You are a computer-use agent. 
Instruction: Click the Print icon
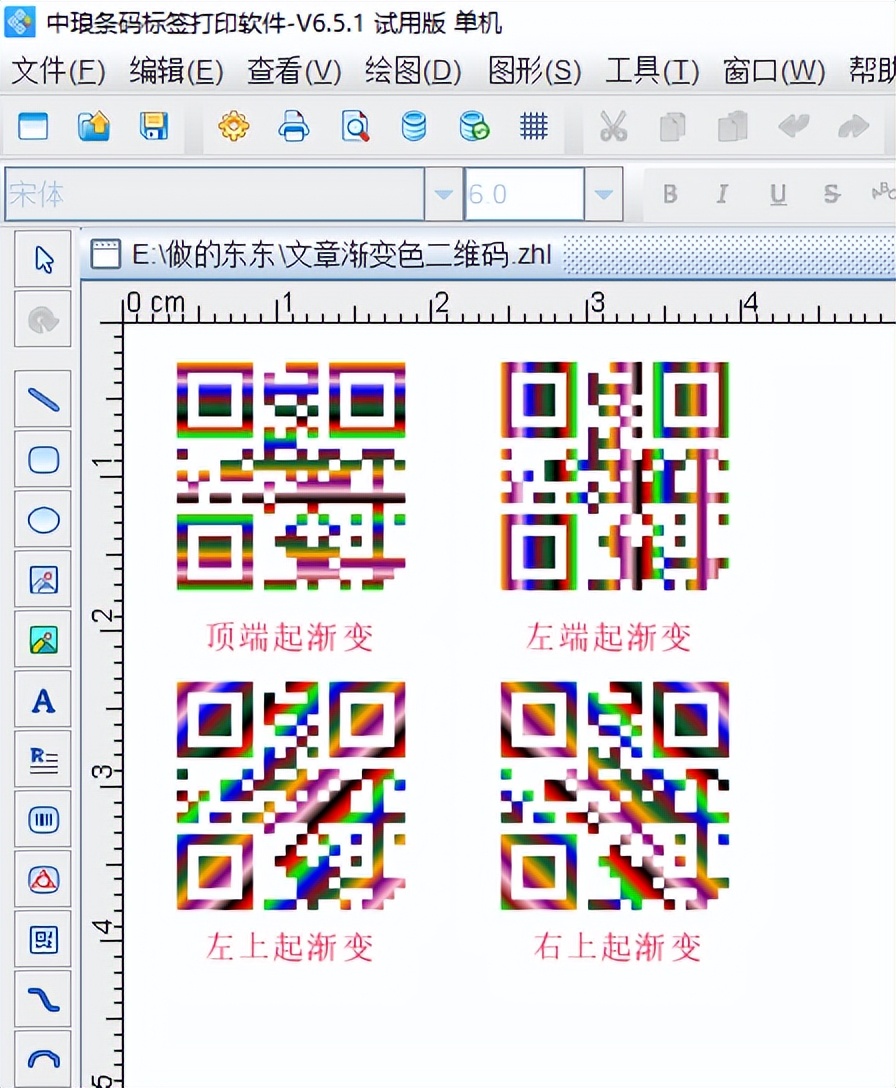point(294,126)
